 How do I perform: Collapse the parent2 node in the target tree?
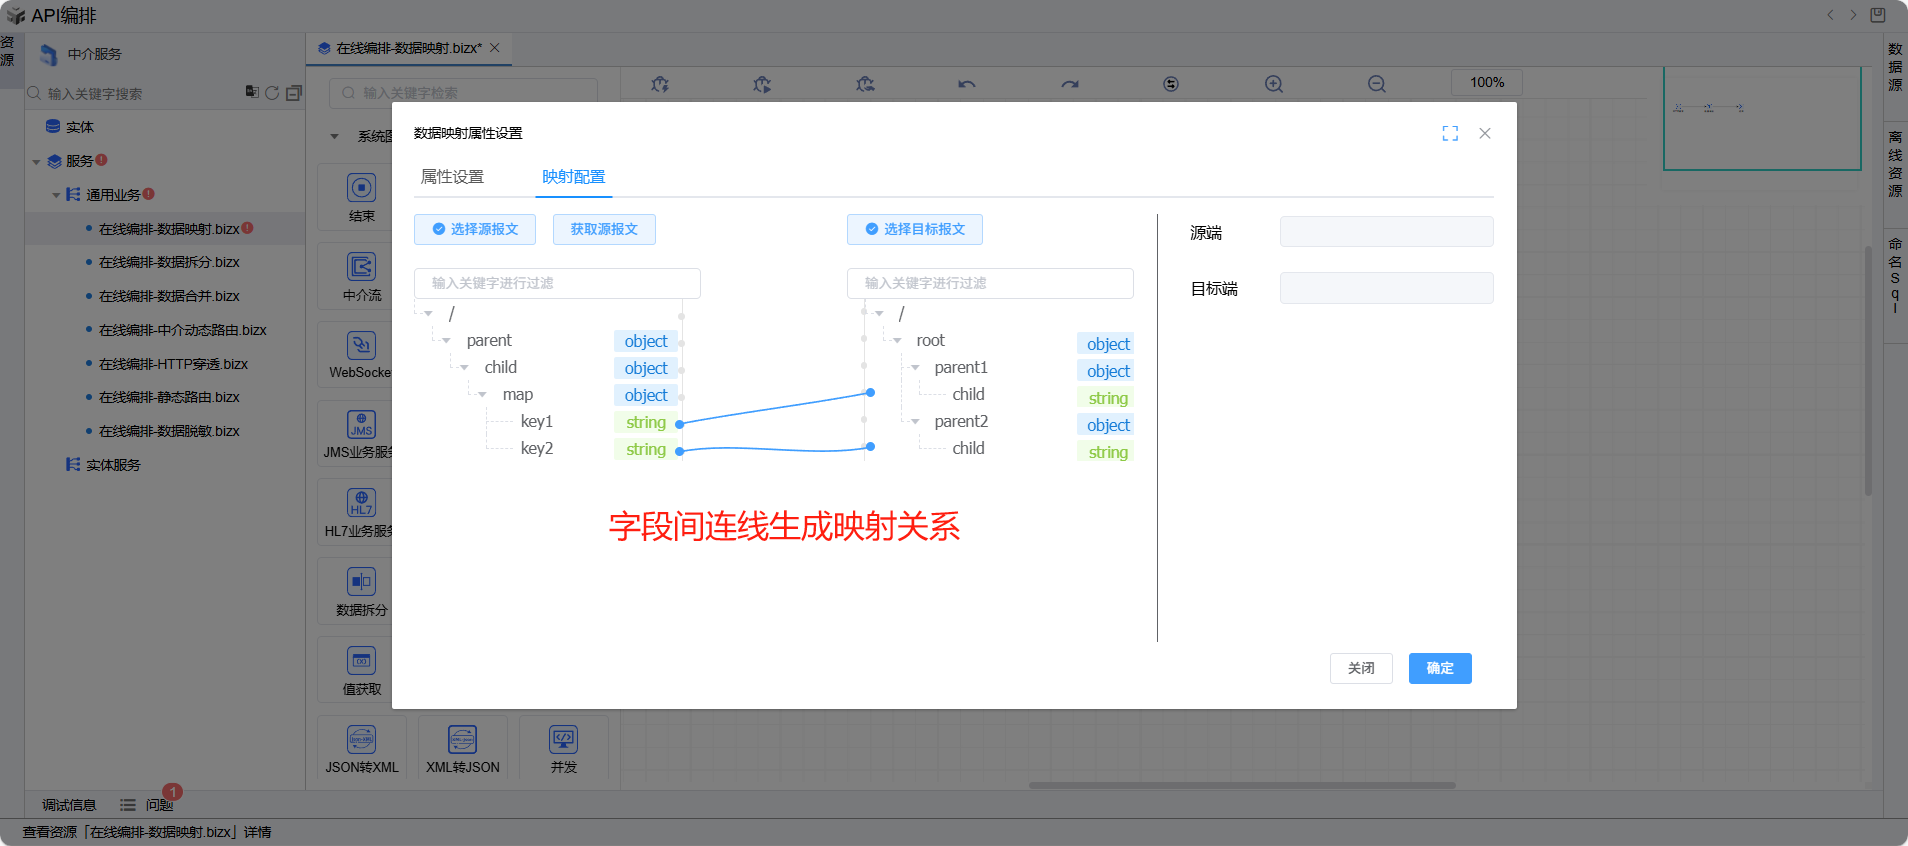pos(915,422)
